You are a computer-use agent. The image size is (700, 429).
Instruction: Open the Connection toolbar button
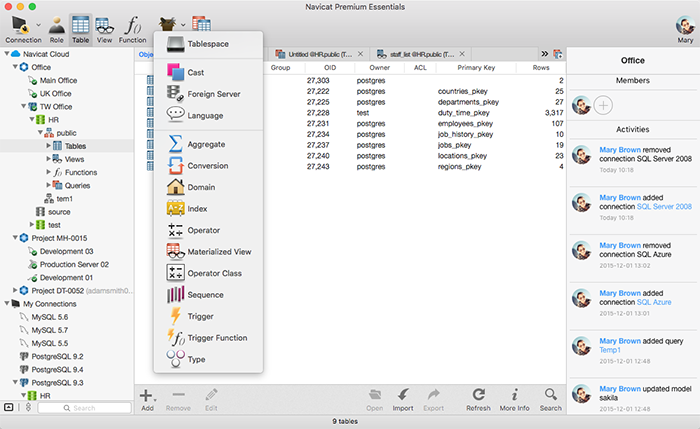click(x=23, y=29)
